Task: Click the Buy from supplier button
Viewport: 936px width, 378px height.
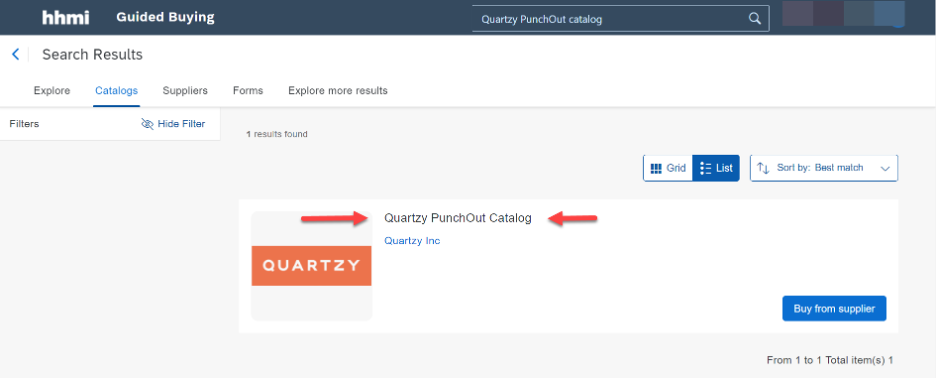Action: point(834,309)
